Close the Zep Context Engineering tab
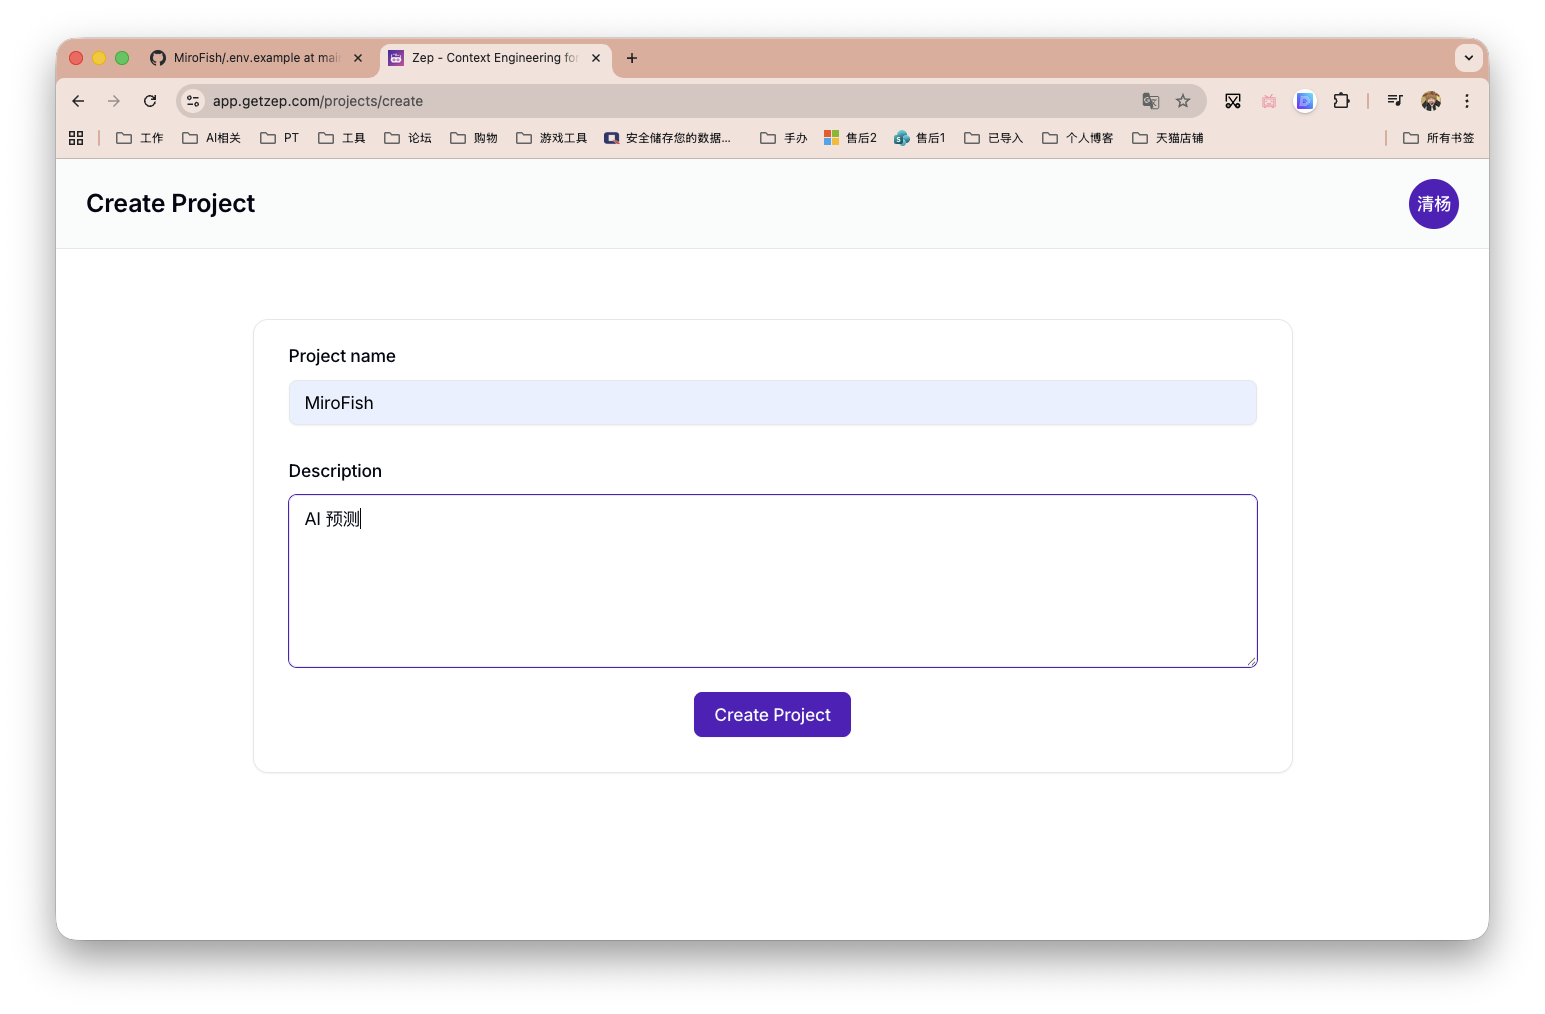 point(596,58)
